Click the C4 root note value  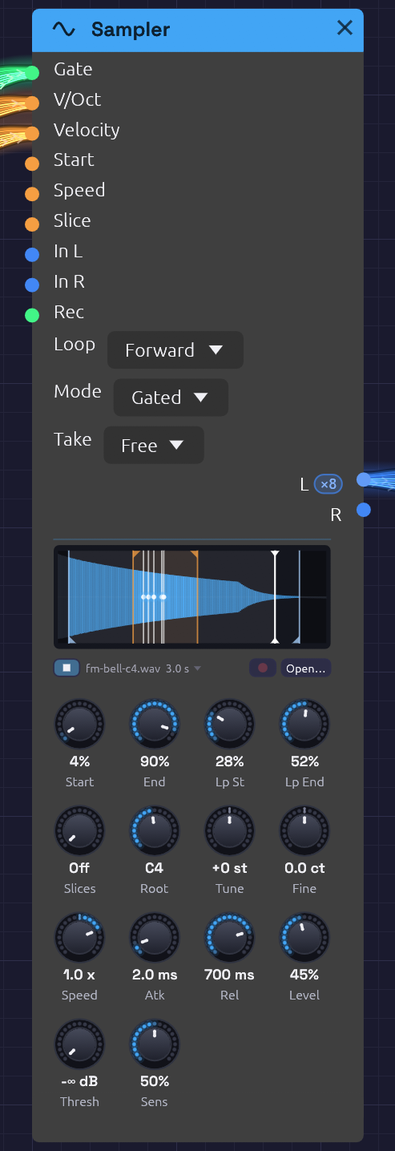click(154, 868)
